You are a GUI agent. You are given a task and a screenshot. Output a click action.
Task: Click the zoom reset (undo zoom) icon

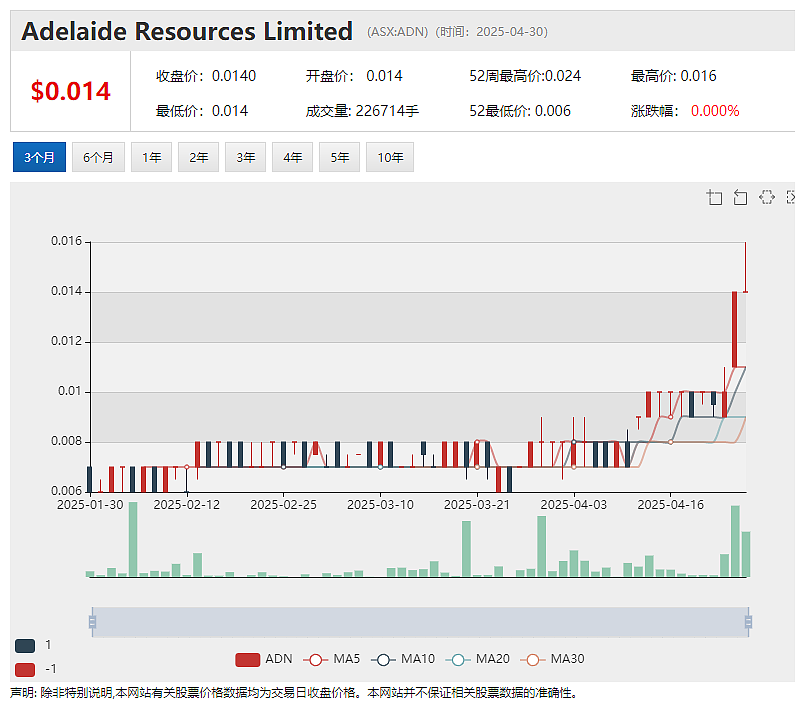point(740,198)
